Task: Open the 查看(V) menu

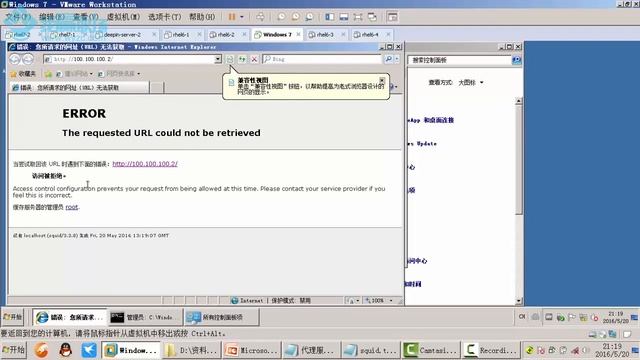Action: click(86, 17)
